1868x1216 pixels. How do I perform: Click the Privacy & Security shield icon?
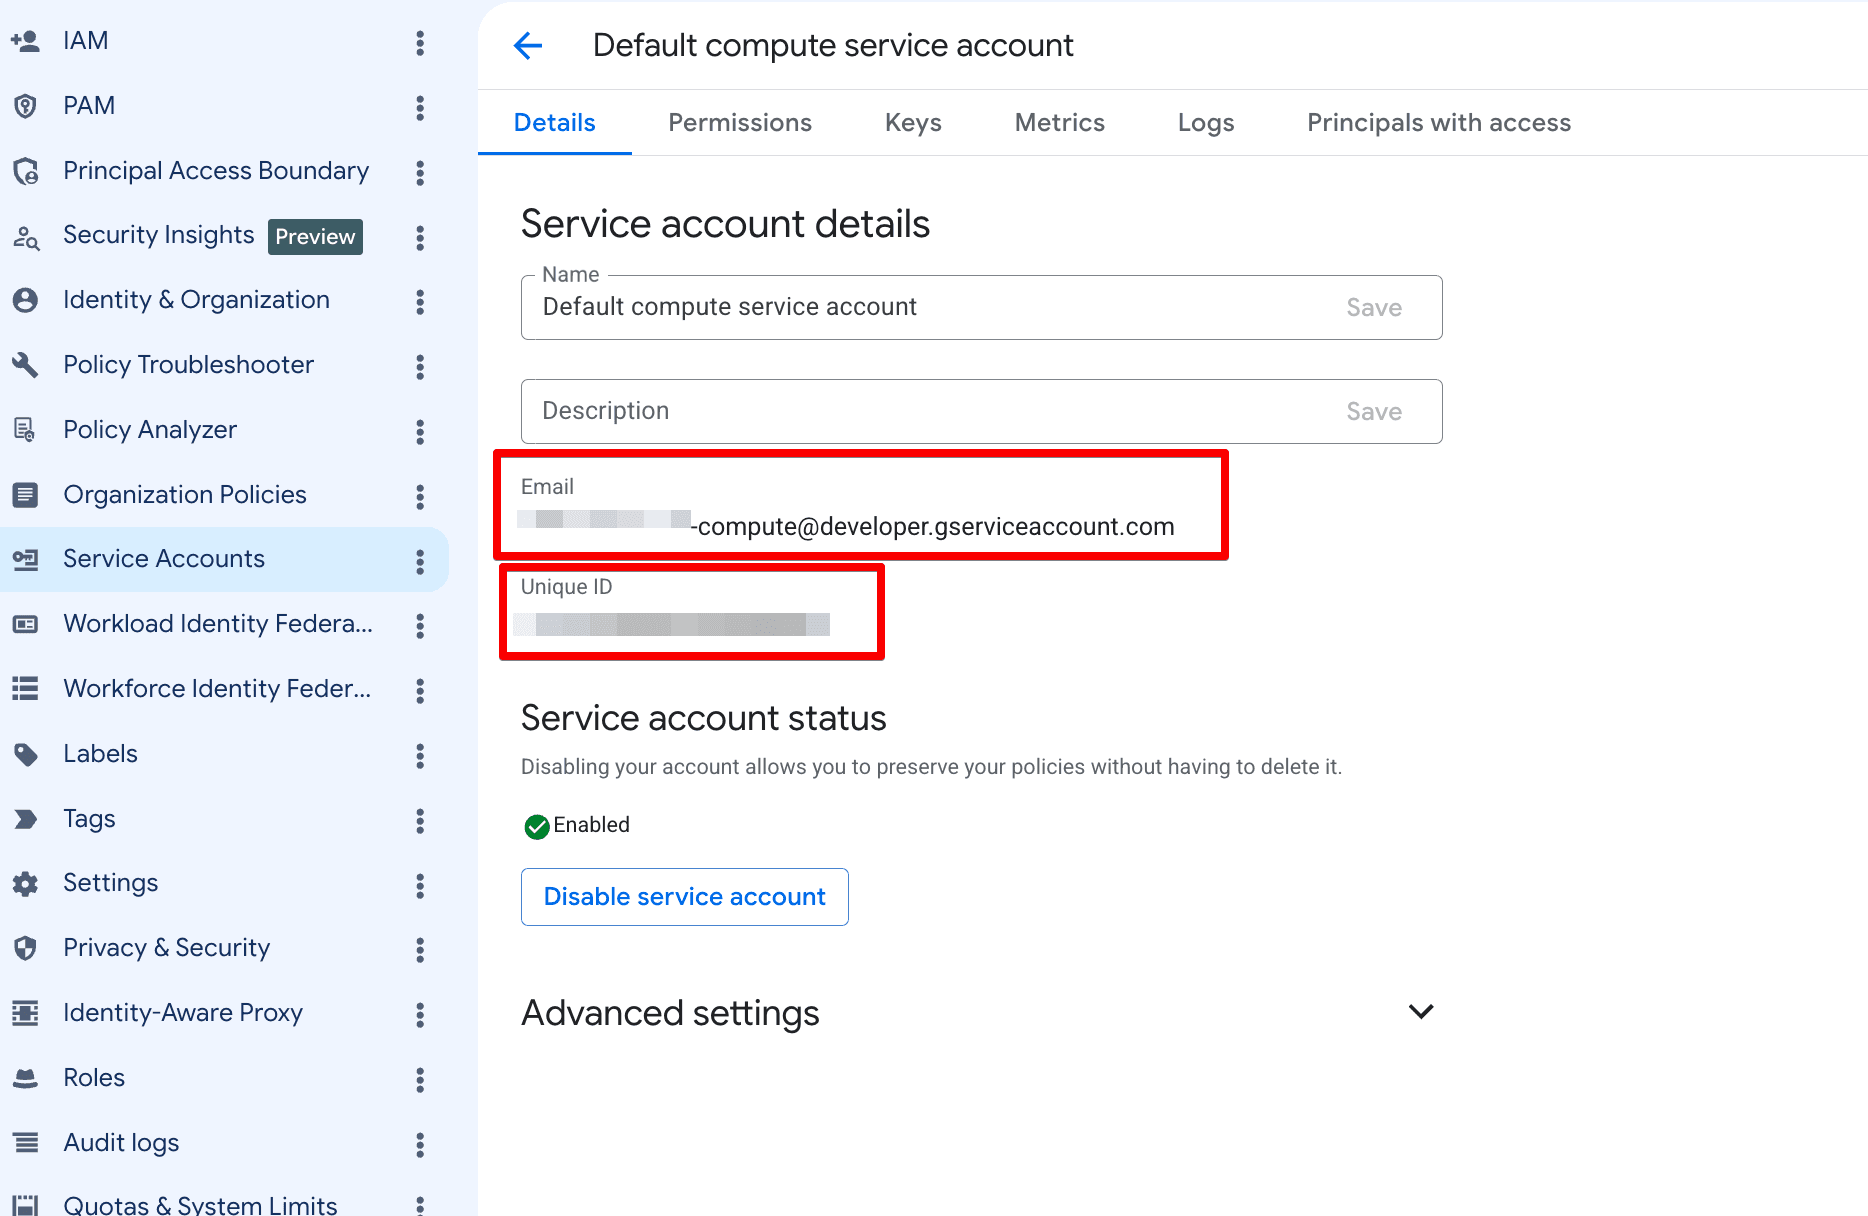25,948
